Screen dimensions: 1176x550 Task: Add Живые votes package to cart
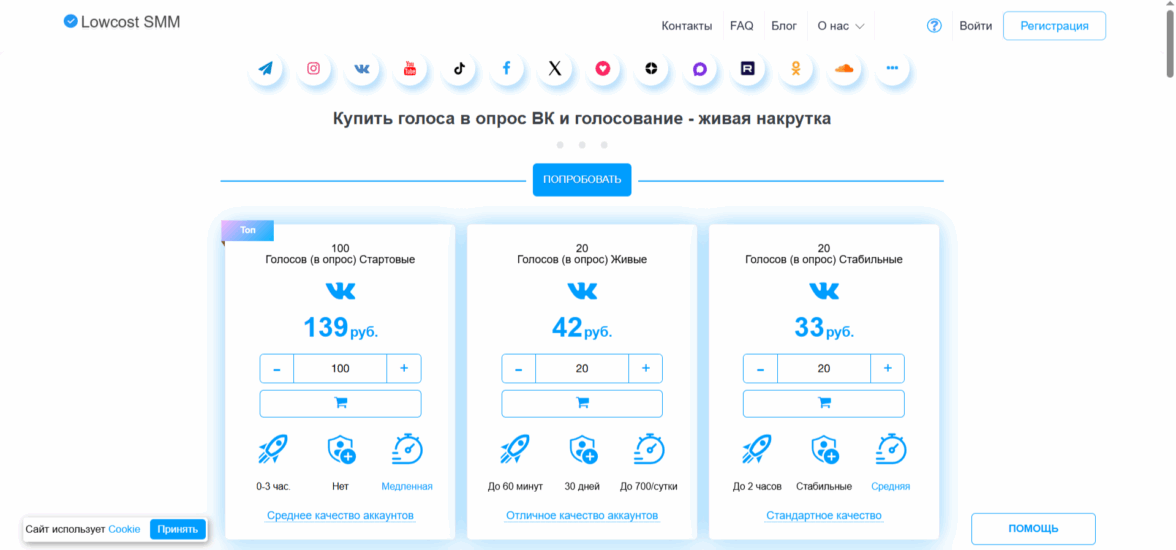(582, 404)
